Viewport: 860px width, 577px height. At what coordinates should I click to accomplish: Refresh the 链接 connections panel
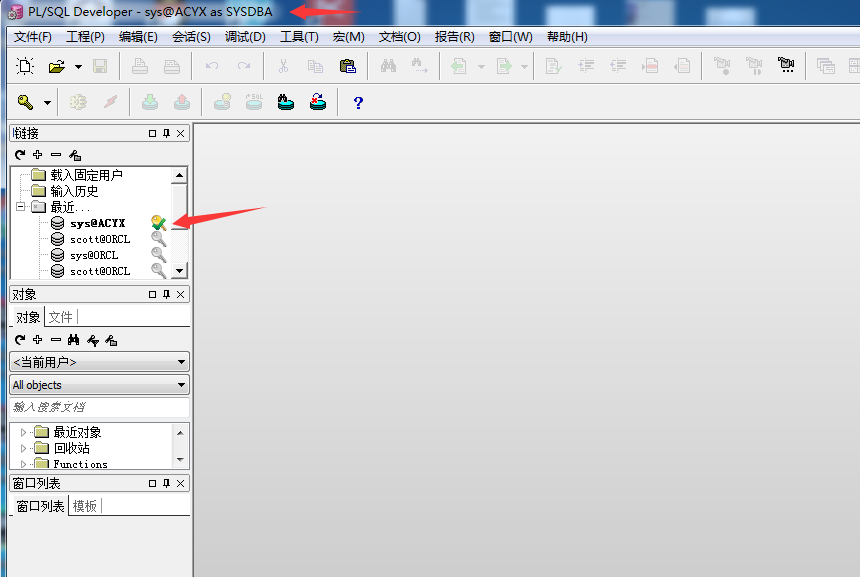pos(20,155)
